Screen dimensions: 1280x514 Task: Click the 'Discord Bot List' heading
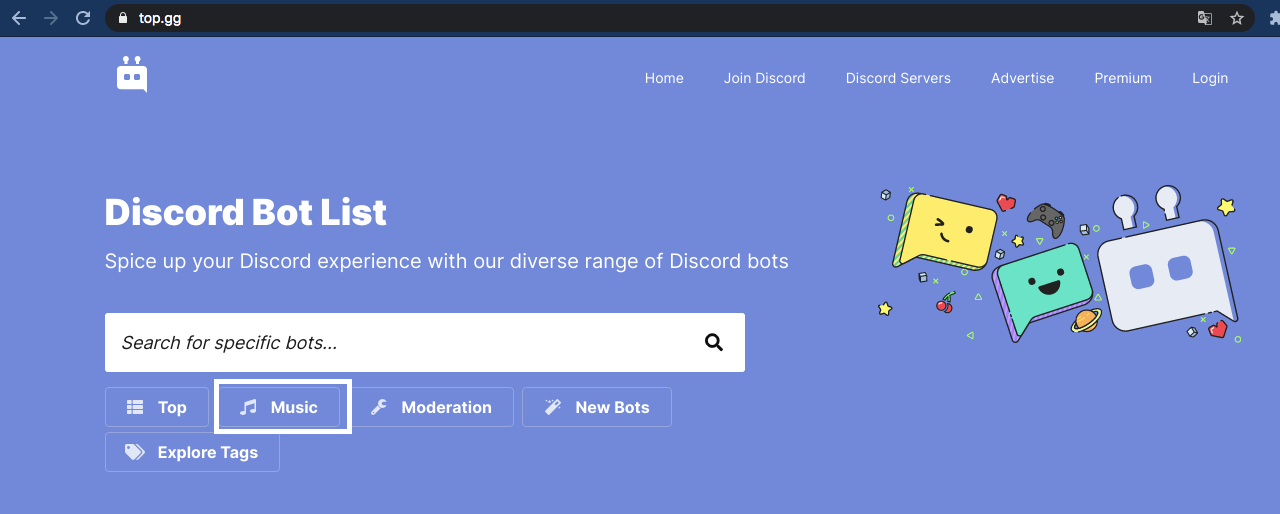(246, 212)
